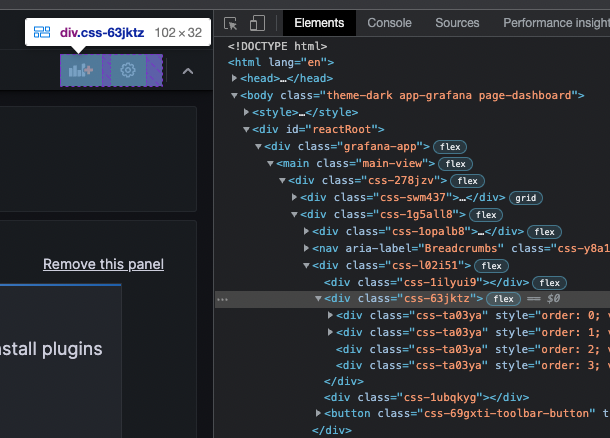Toggle flex badge on main-view element
This screenshot has width=610, height=438.
pos(456,164)
